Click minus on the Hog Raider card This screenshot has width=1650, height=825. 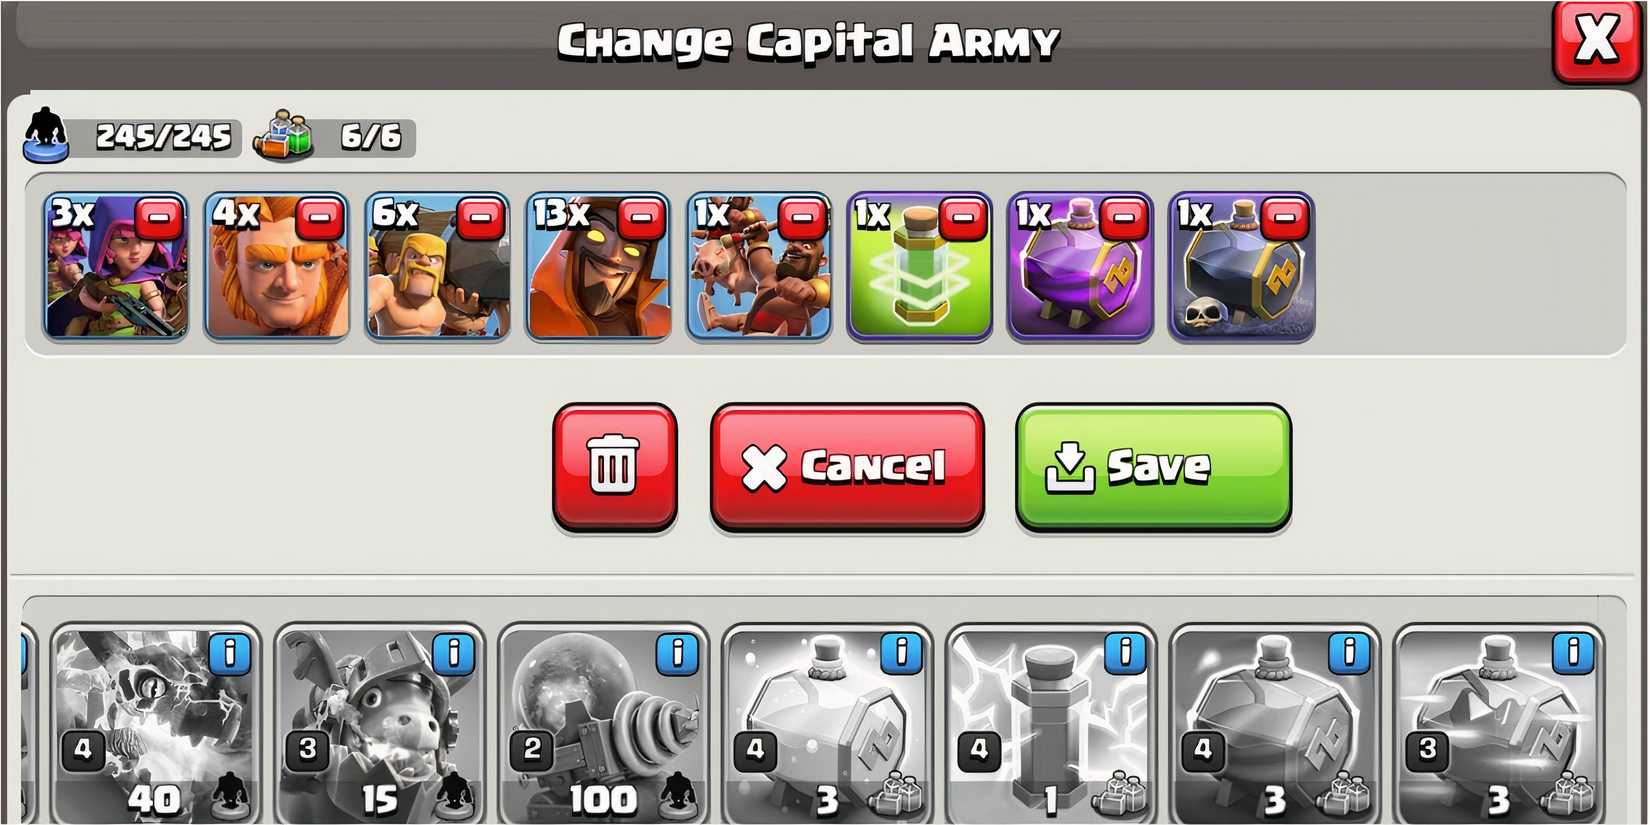pyautogui.click(x=802, y=218)
